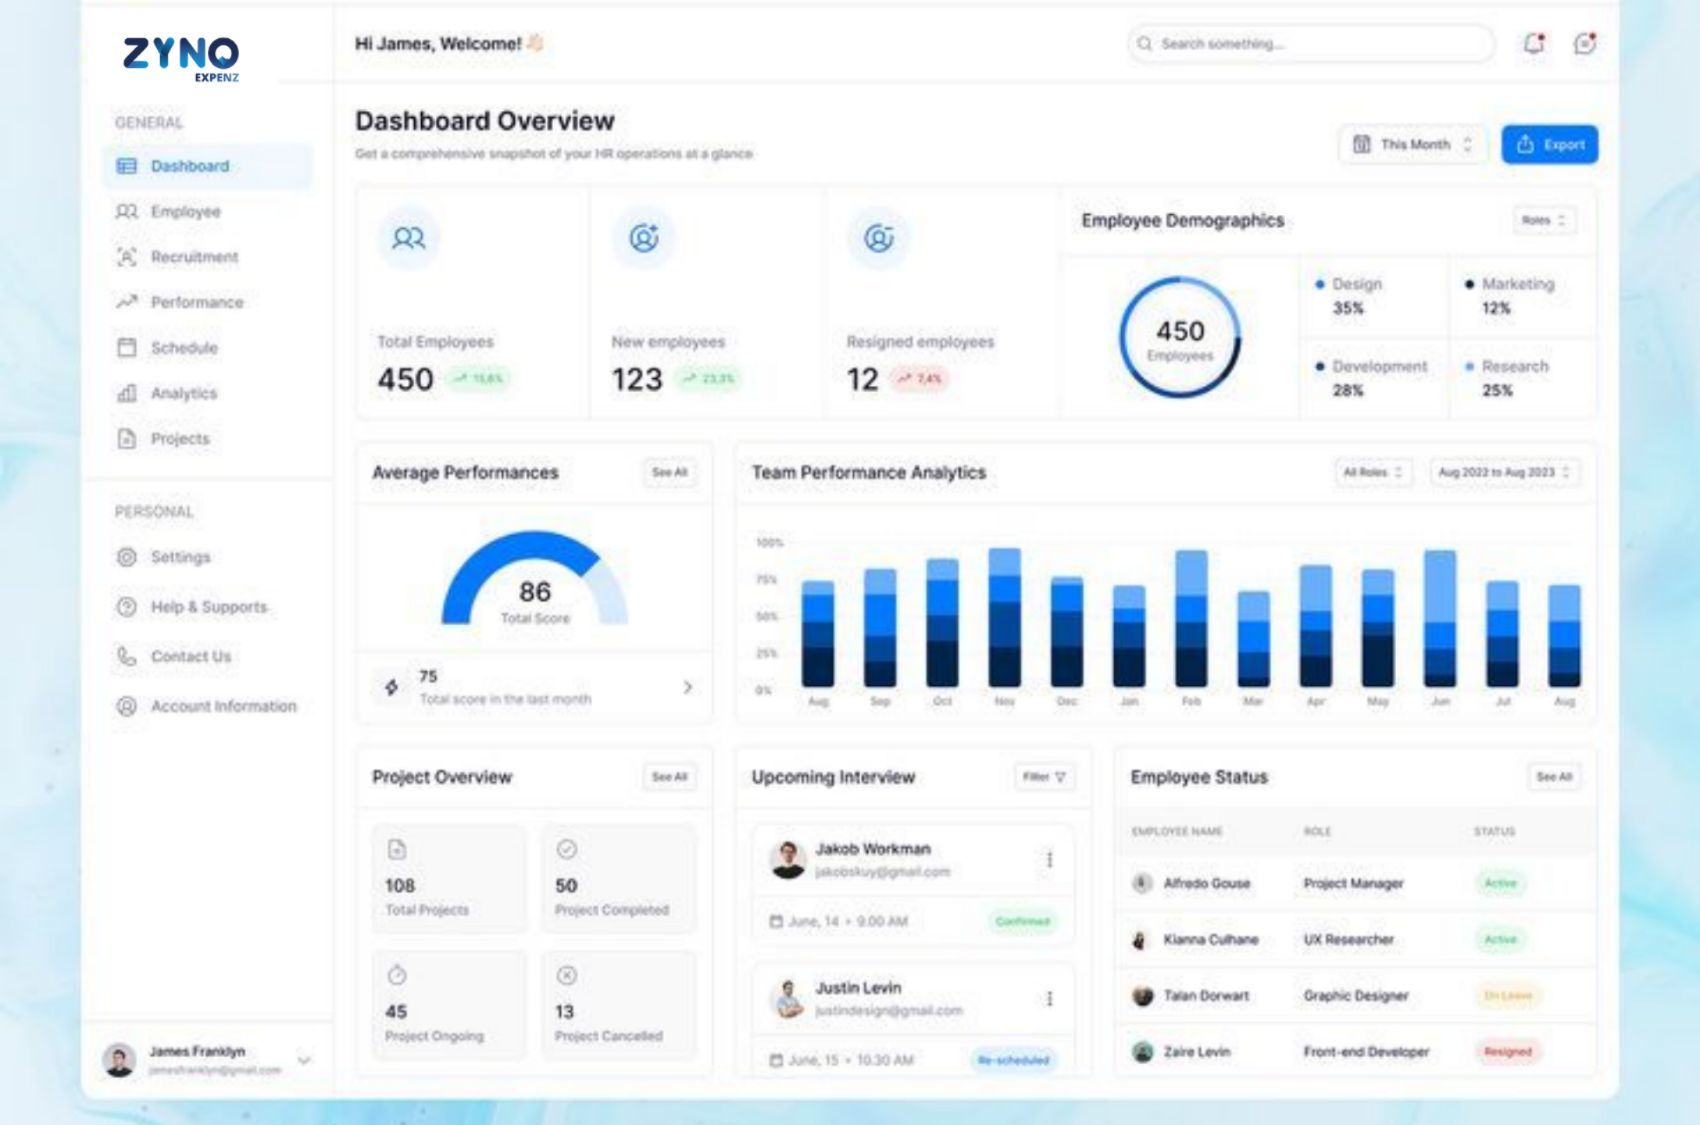
Task: Expand the Roles dropdown in Employee Demographics
Action: (1543, 220)
